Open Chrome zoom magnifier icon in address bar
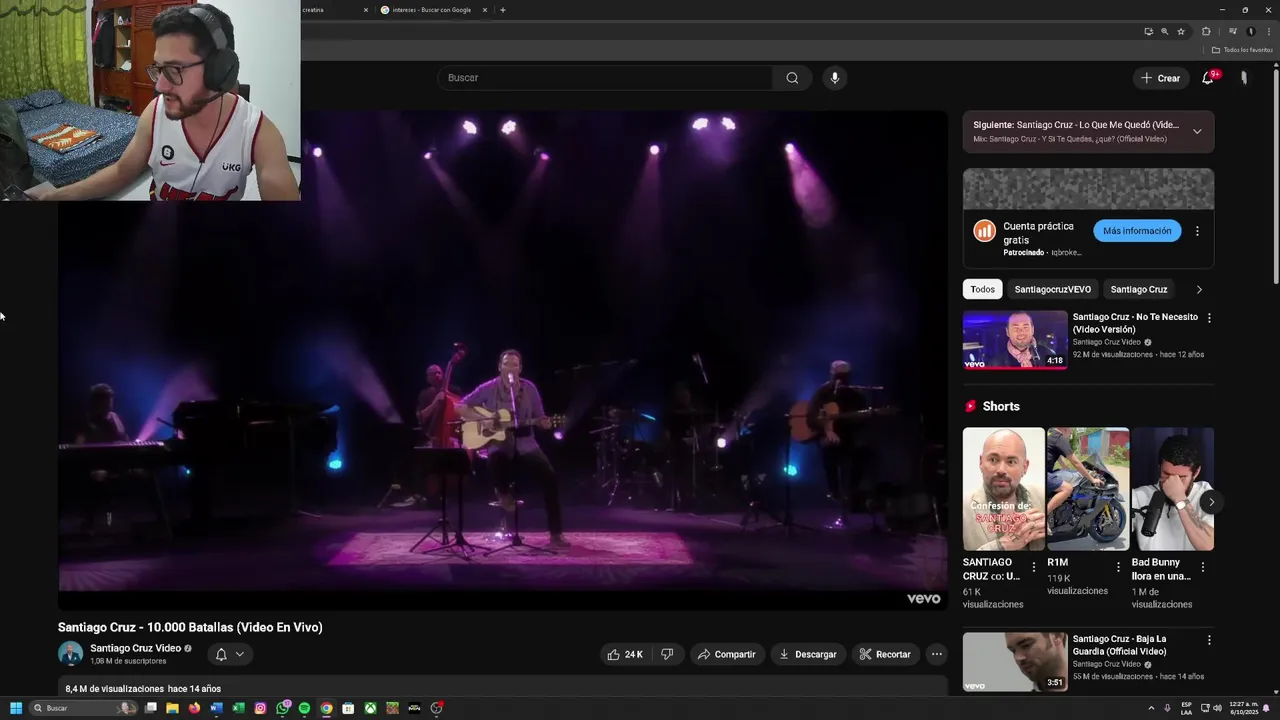The width and height of the screenshot is (1280, 720). 1164,31
